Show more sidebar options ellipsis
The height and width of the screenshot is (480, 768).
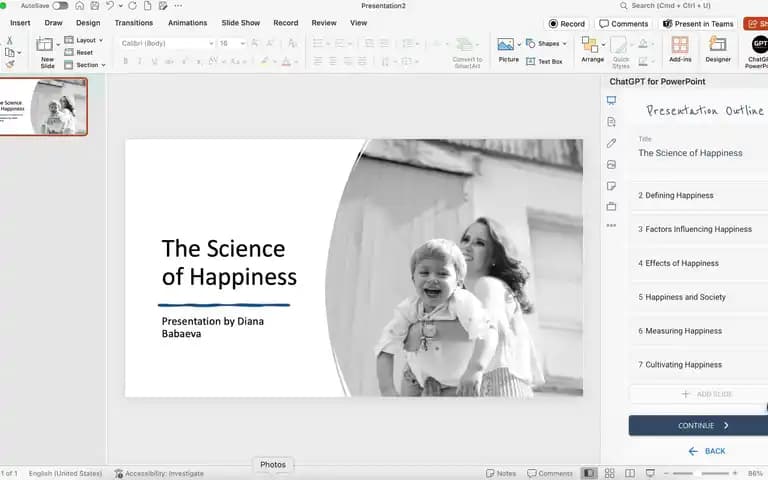pyautogui.click(x=611, y=225)
